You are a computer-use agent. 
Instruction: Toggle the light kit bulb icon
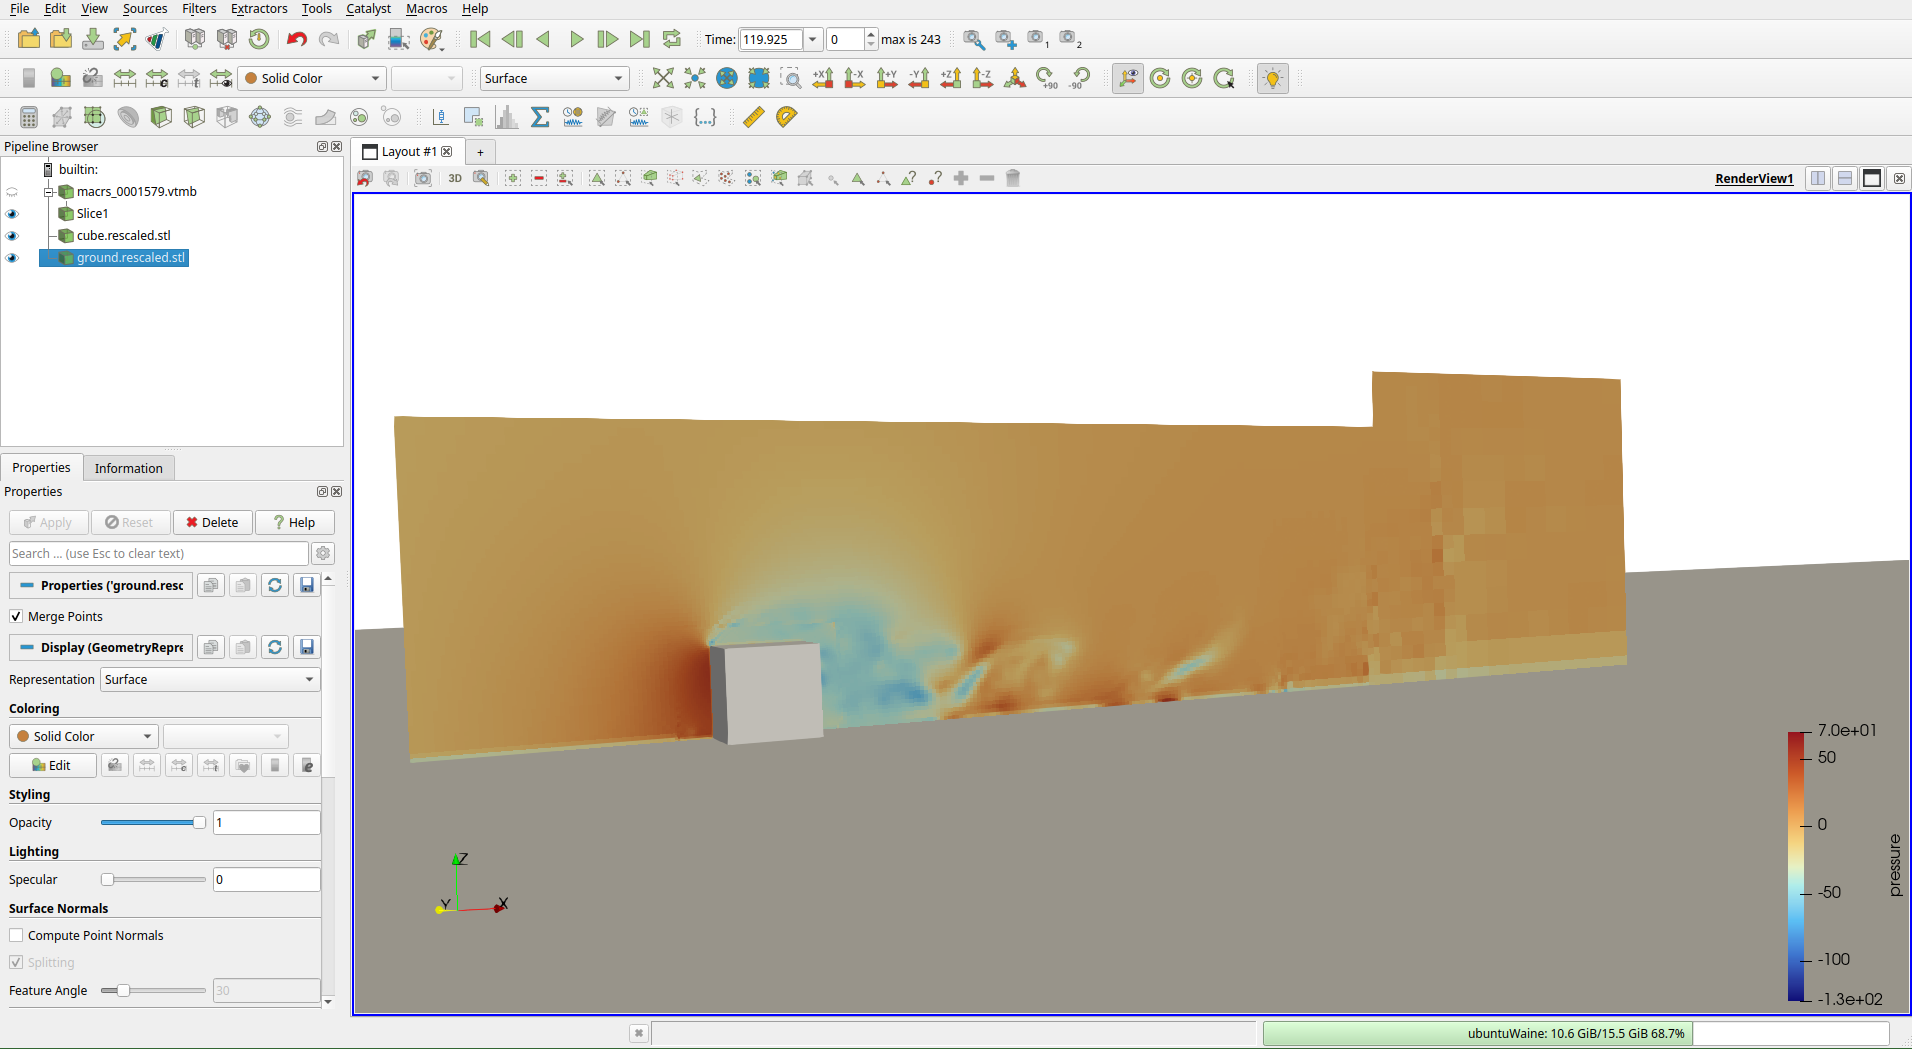tap(1272, 78)
